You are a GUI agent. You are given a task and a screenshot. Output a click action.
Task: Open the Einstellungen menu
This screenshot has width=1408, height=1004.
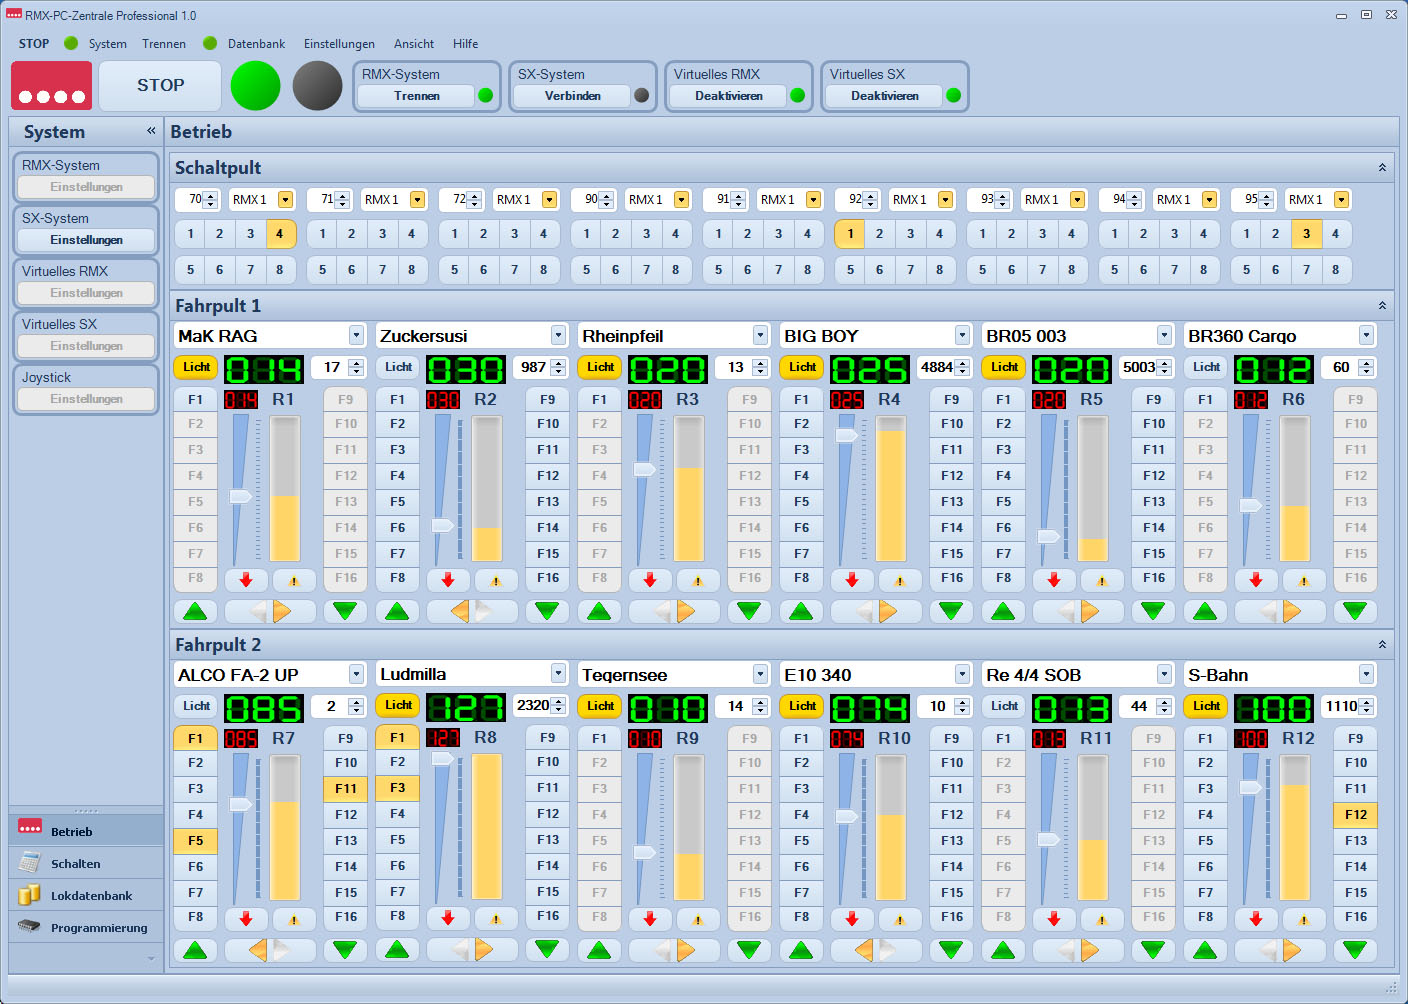[x=339, y=44]
